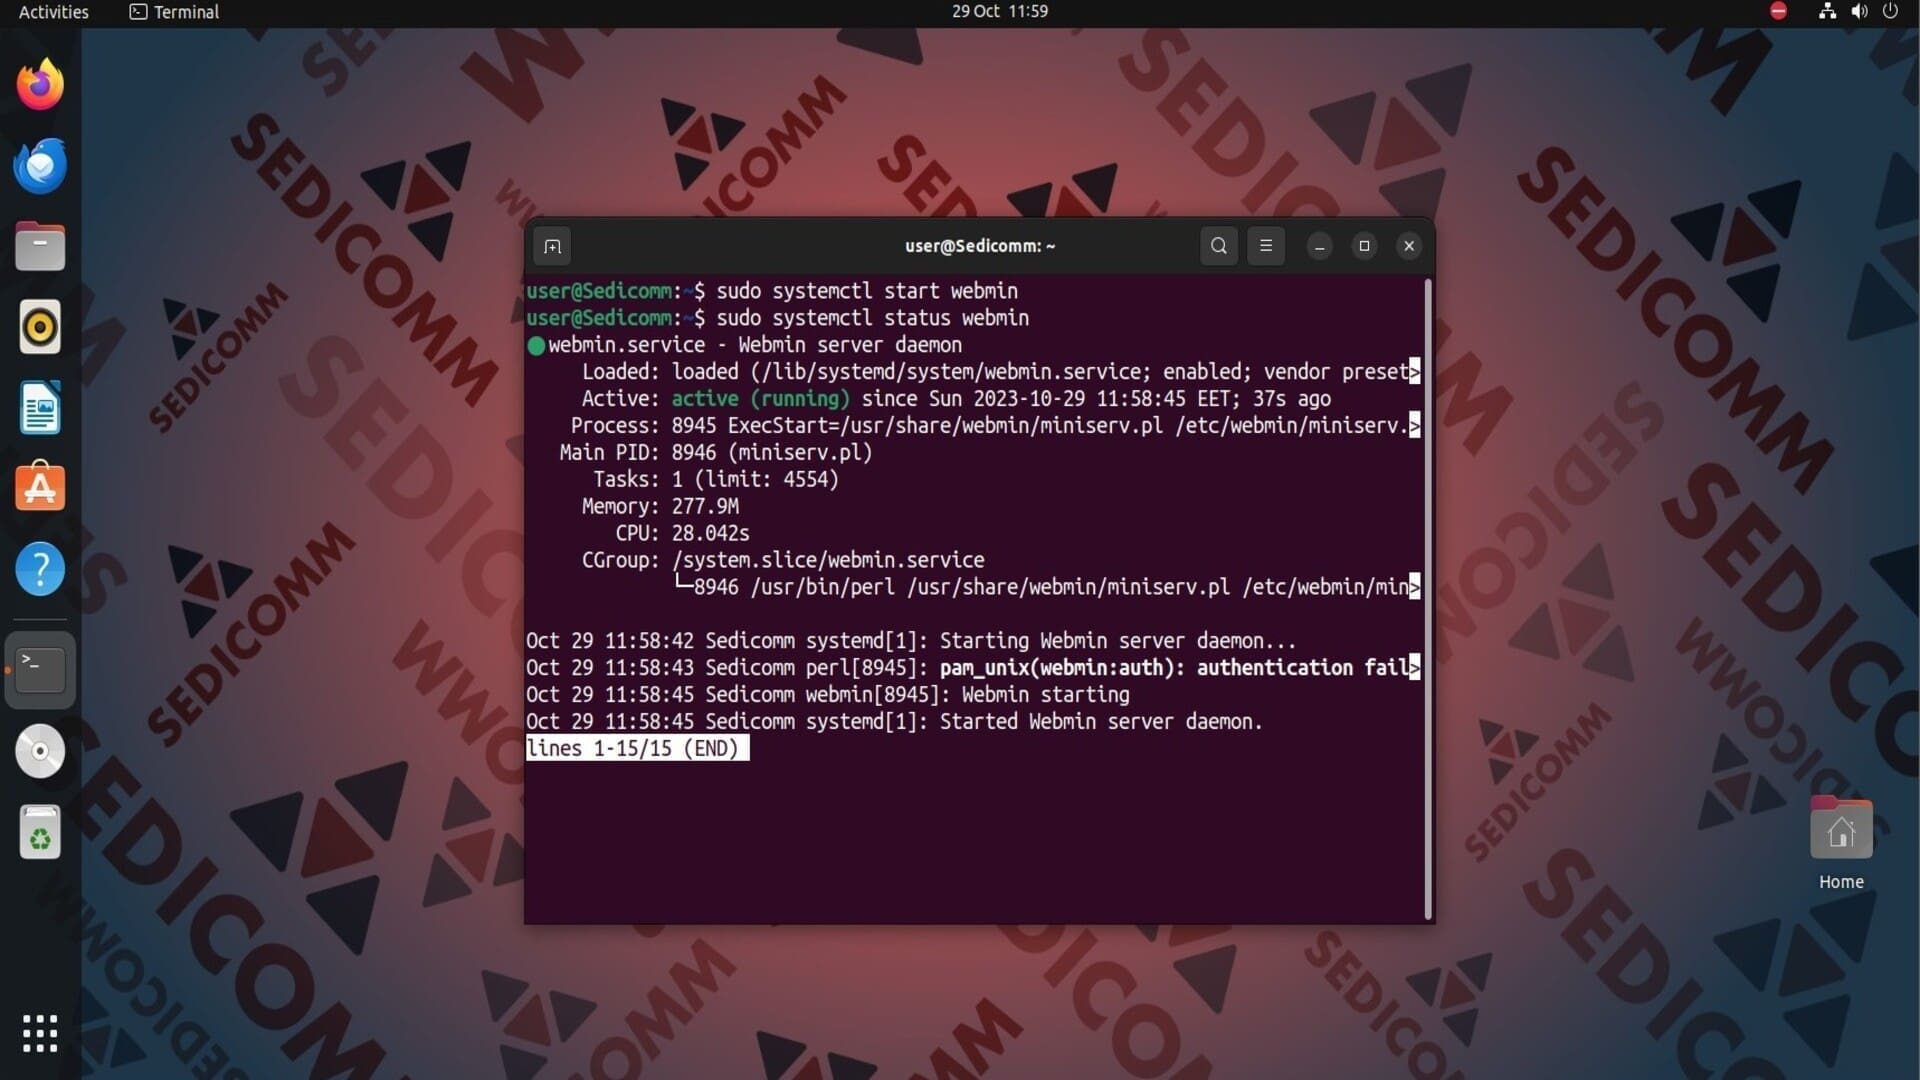Select the Terminal icon in dock
The image size is (1920, 1080).
pyautogui.click(x=40, y=670)
